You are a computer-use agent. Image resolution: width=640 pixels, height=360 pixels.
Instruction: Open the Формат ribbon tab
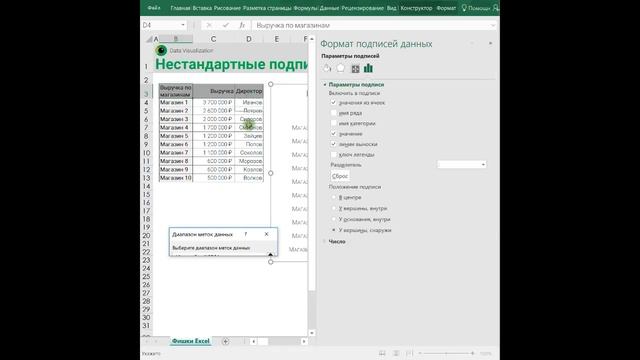pos(446,8)
